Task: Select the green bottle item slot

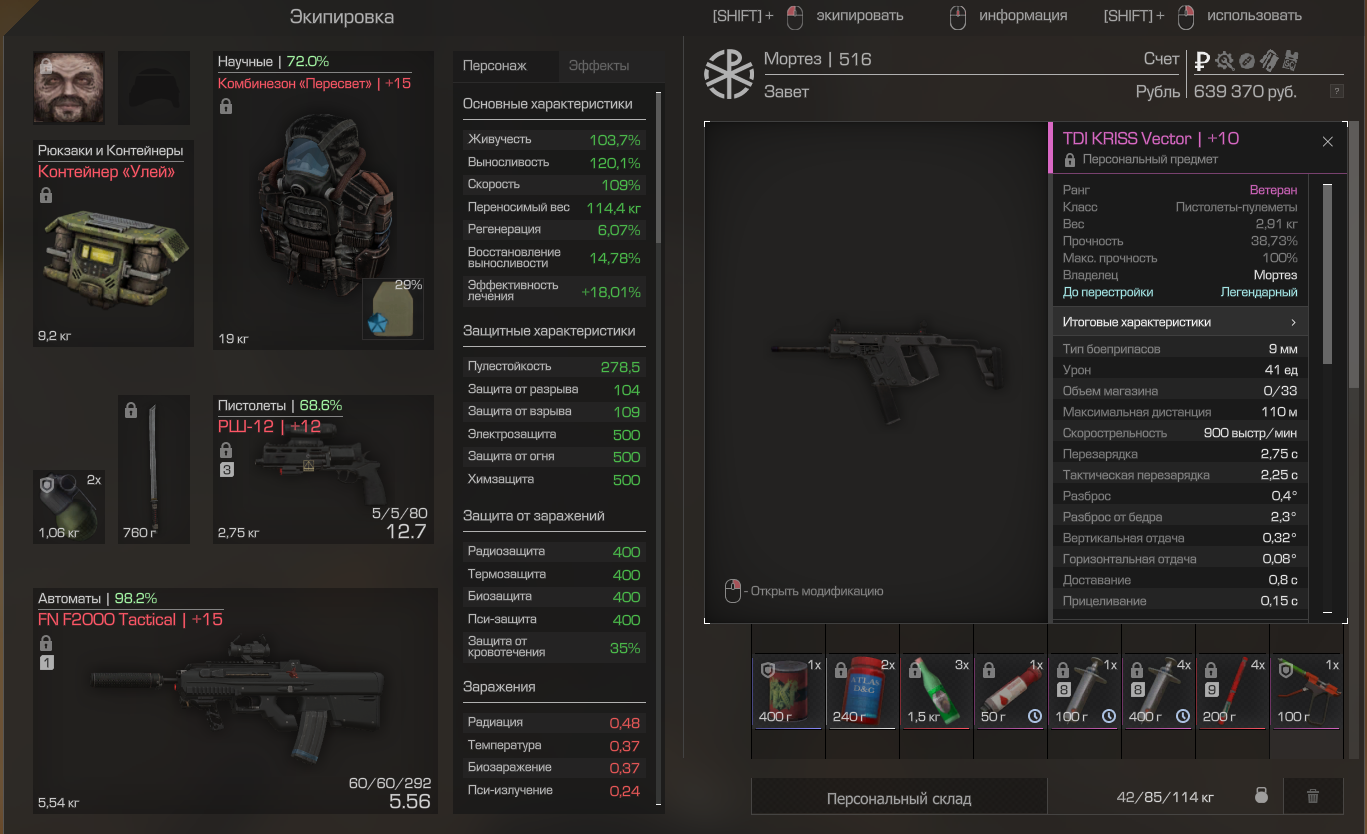Action: pyautogui.click(x=935, y=692)
